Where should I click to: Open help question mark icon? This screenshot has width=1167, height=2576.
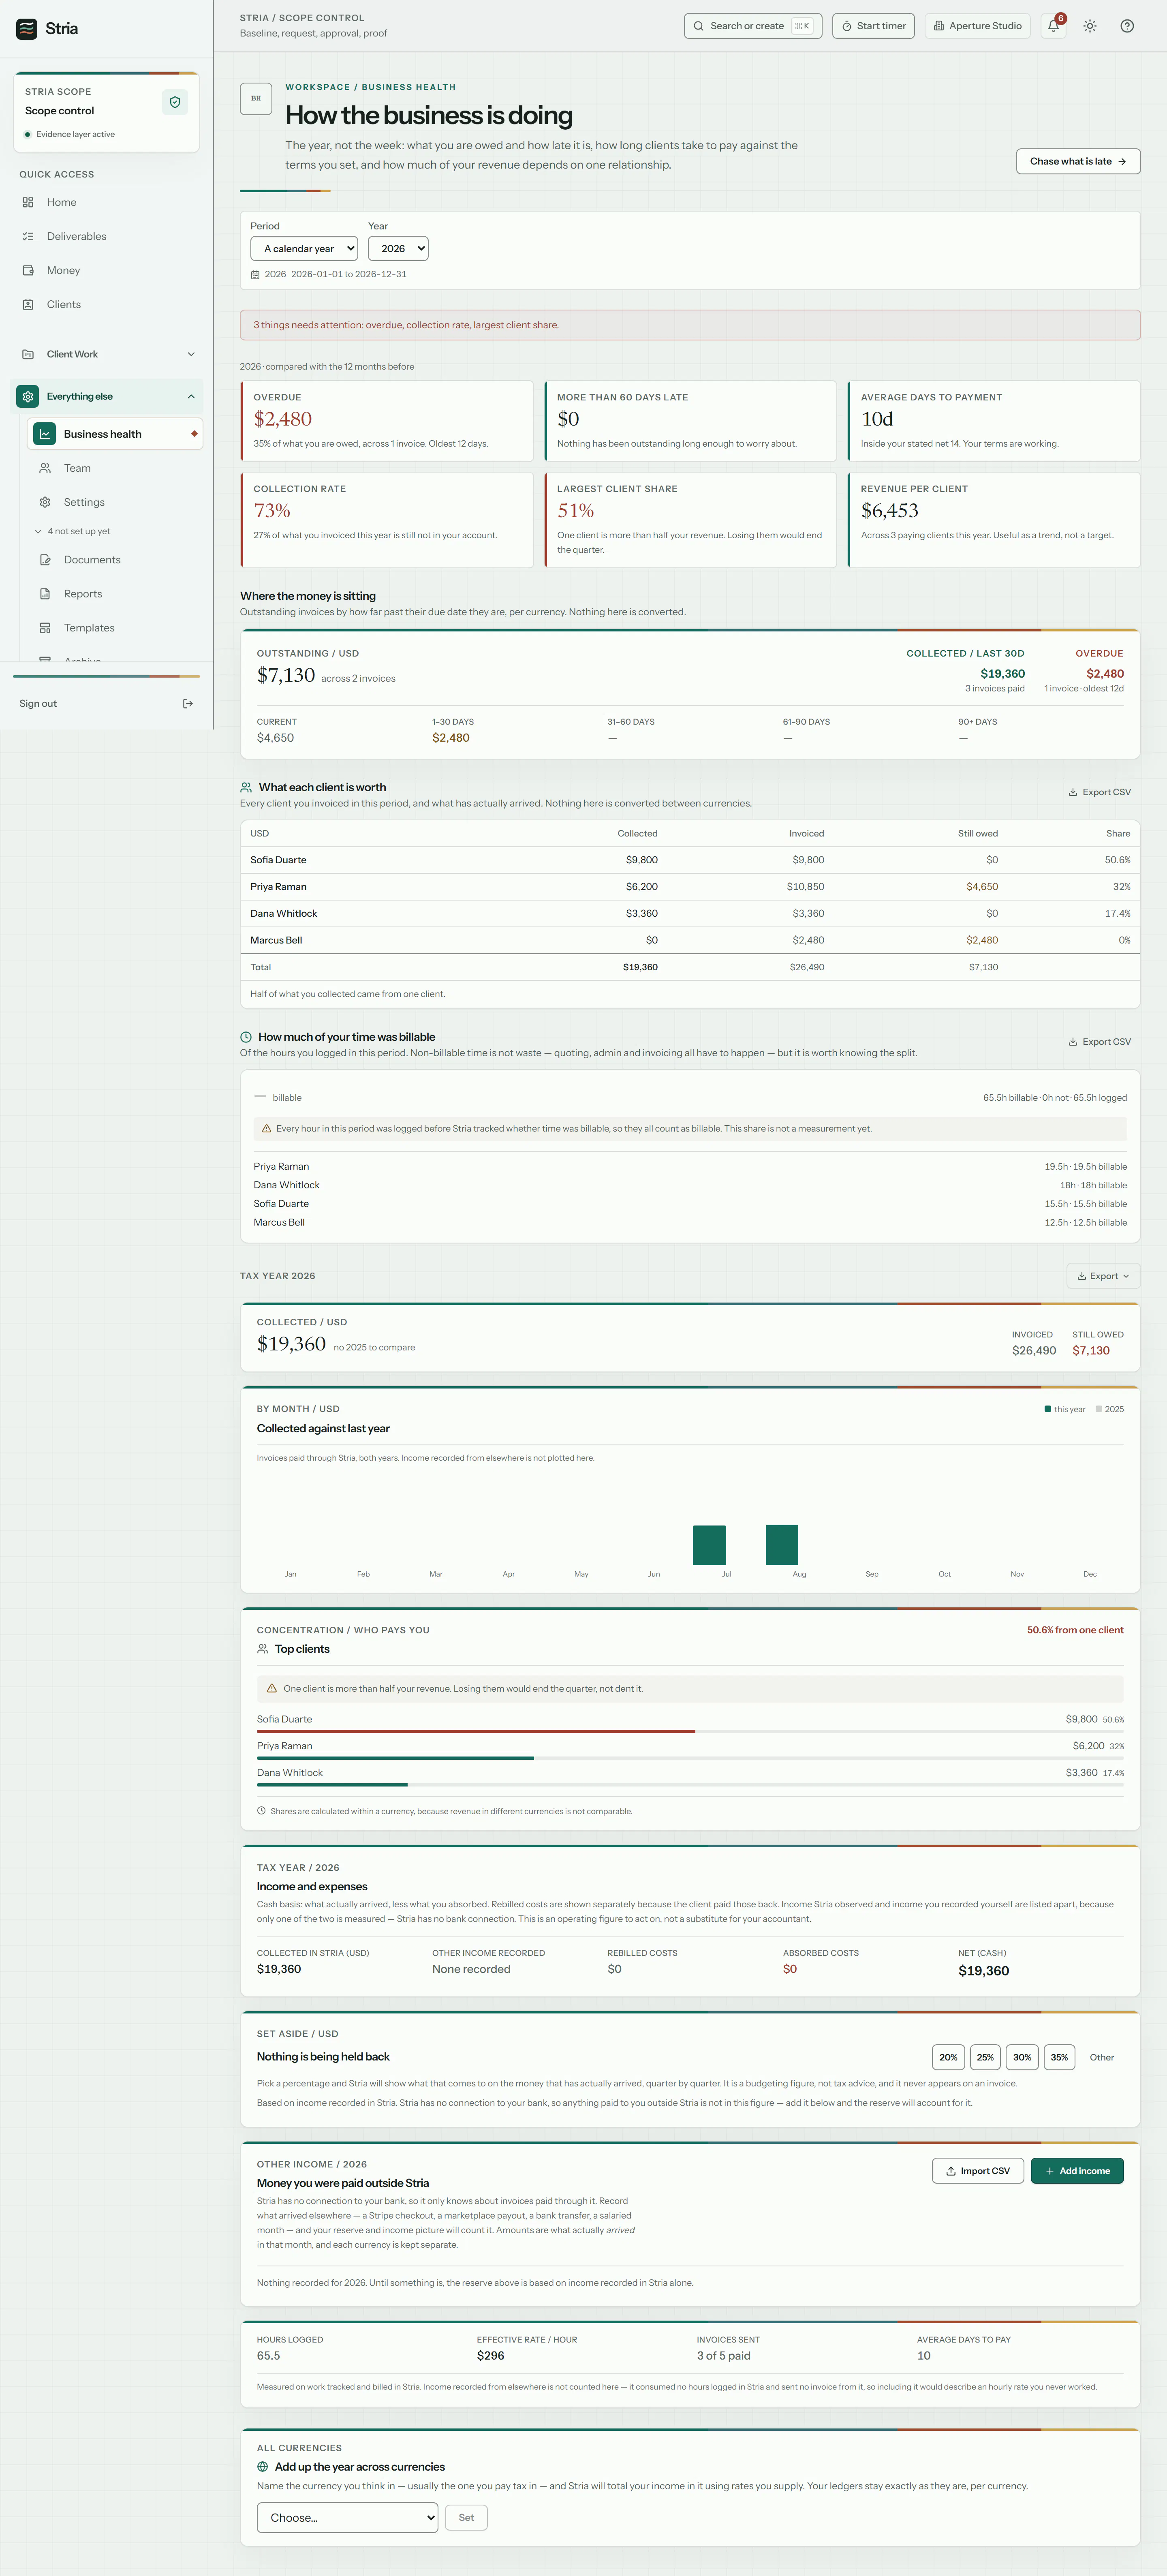tap(1127, 26)
